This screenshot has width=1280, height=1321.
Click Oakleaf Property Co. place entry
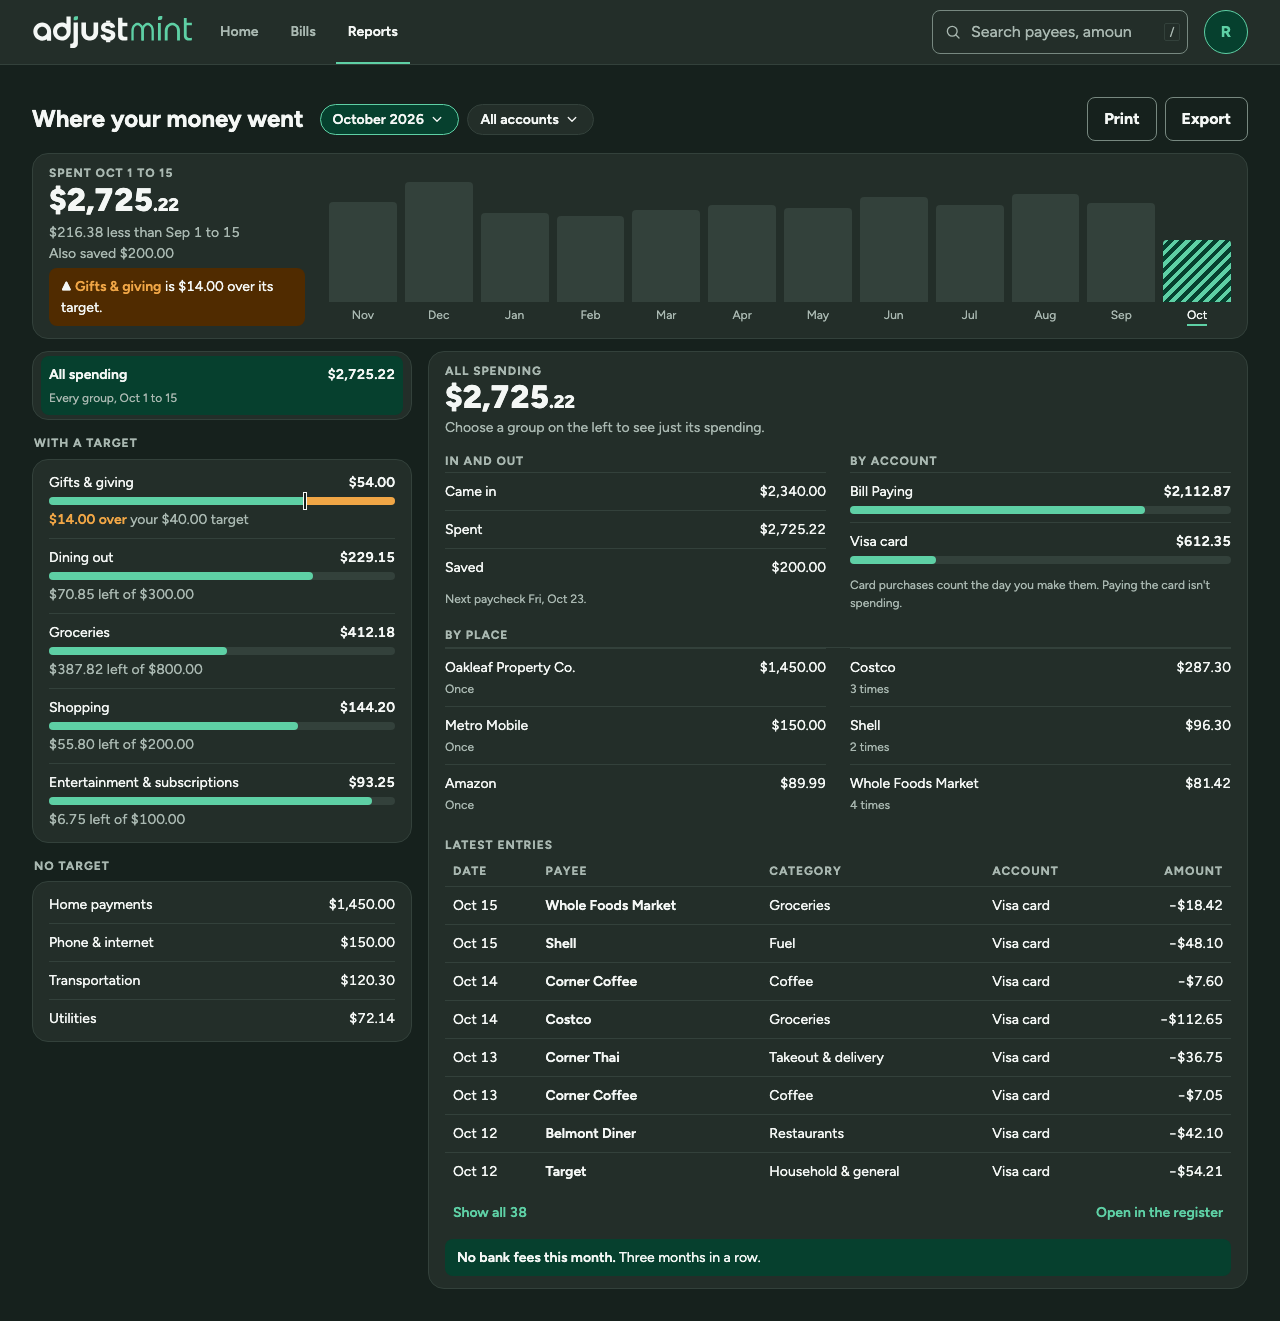click(x=635, y=677)
